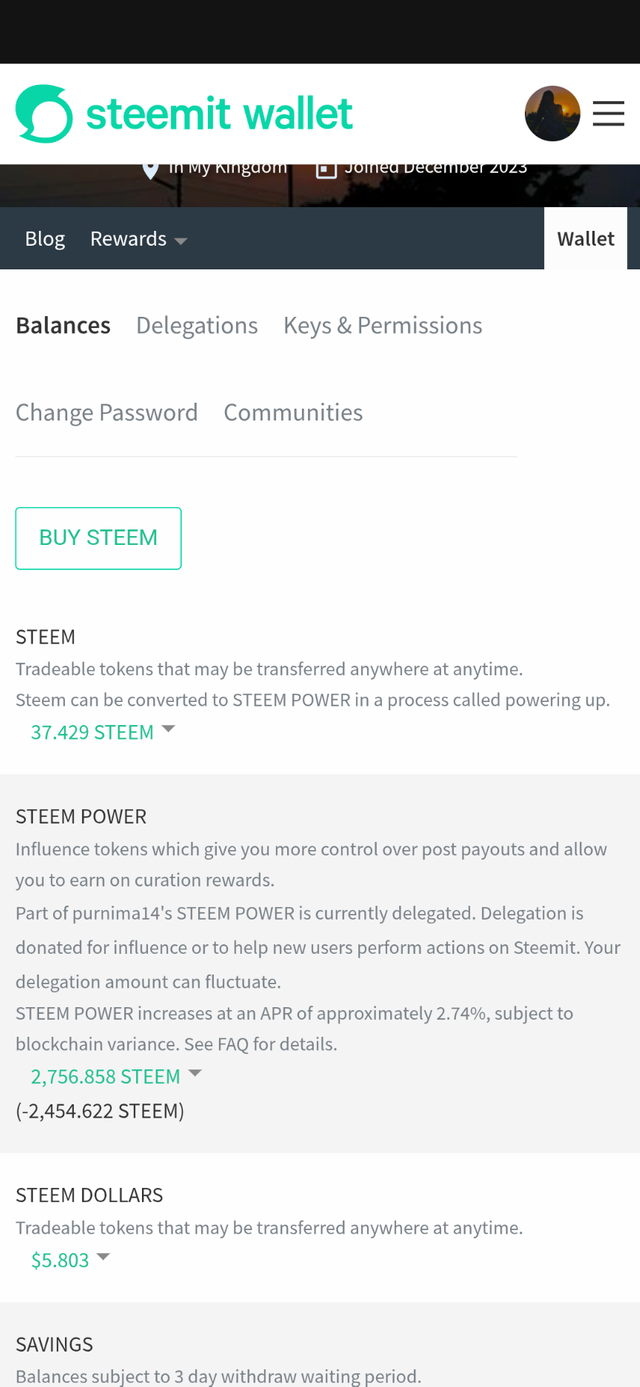Click the delegated amount (-2,454.622 STEEM)
The height and width of the screenshot is (1387, 640).
[100, 1111]
